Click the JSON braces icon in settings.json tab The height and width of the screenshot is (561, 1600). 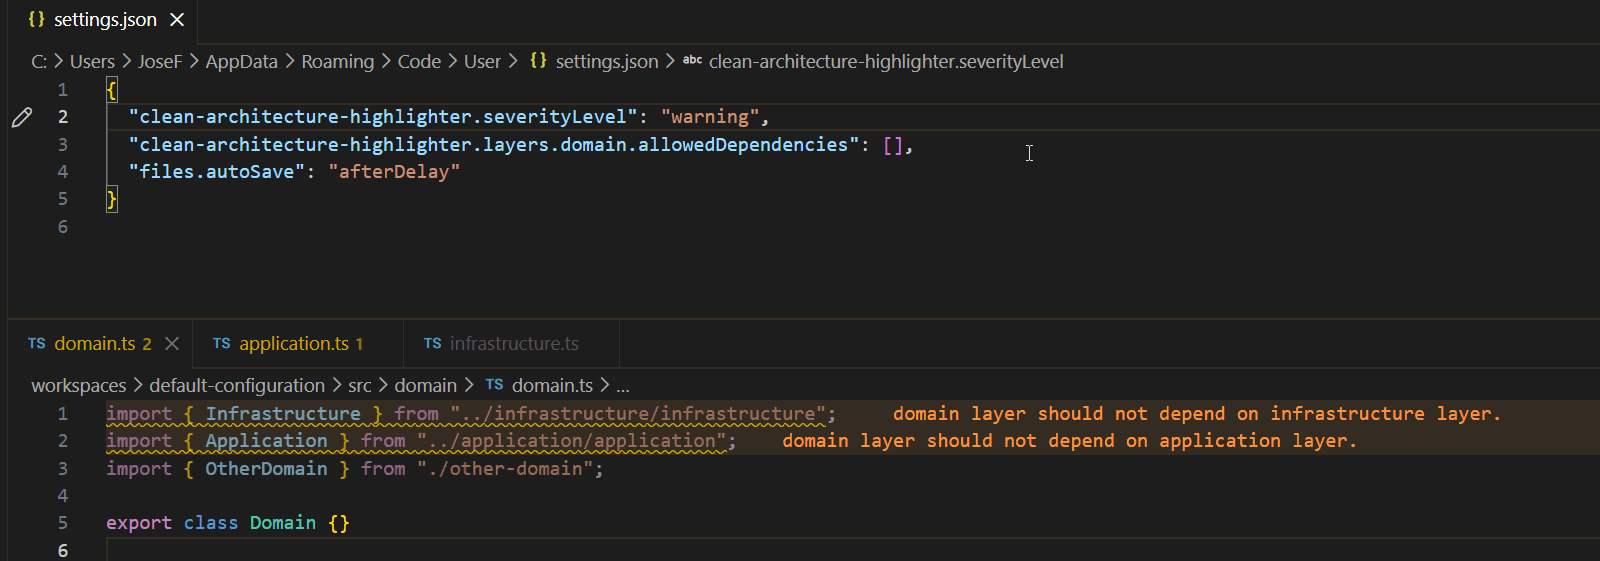tap(37, 20)
